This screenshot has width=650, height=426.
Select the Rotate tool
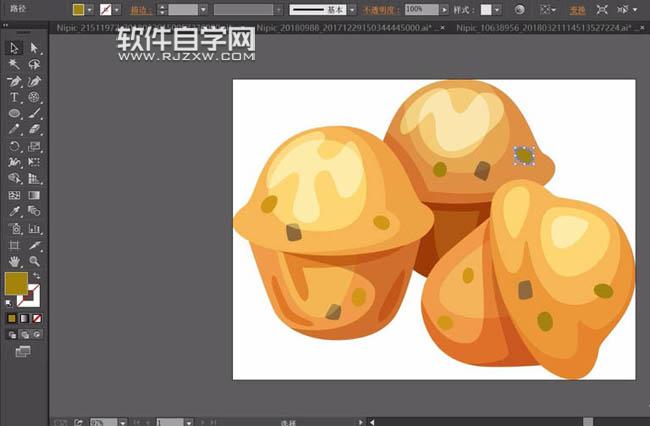point(14,146)
